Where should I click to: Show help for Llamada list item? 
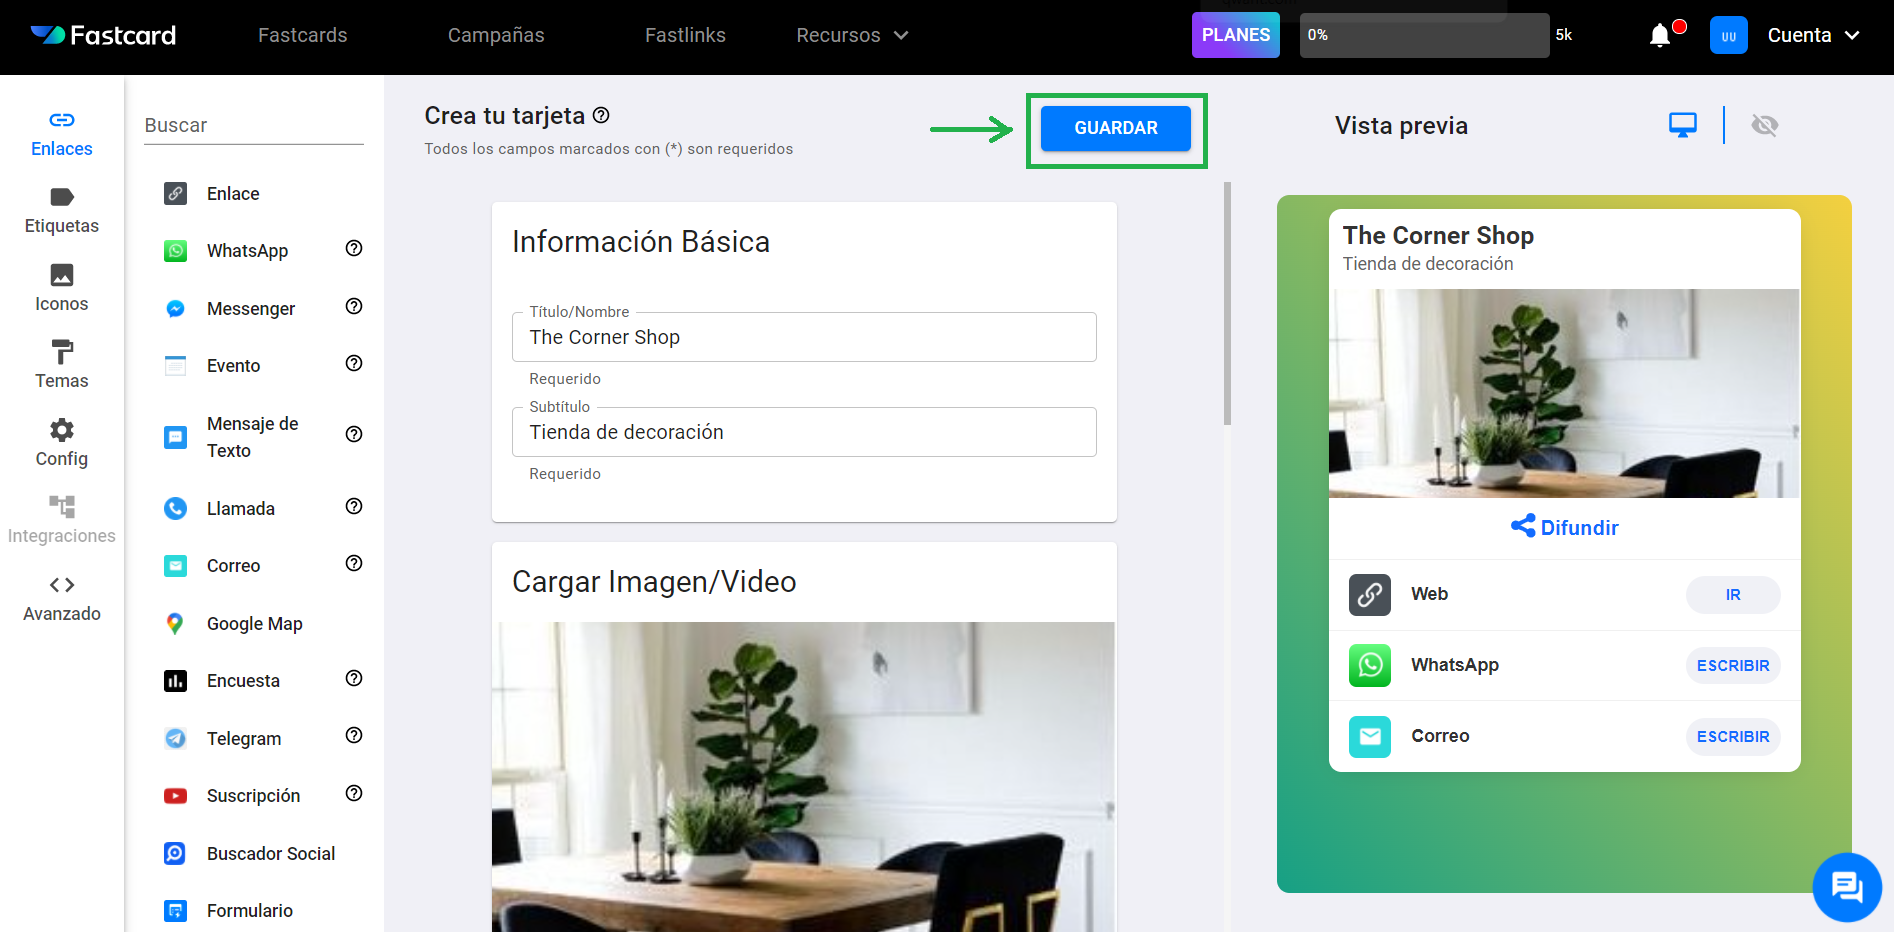click(x=354, y=506)
